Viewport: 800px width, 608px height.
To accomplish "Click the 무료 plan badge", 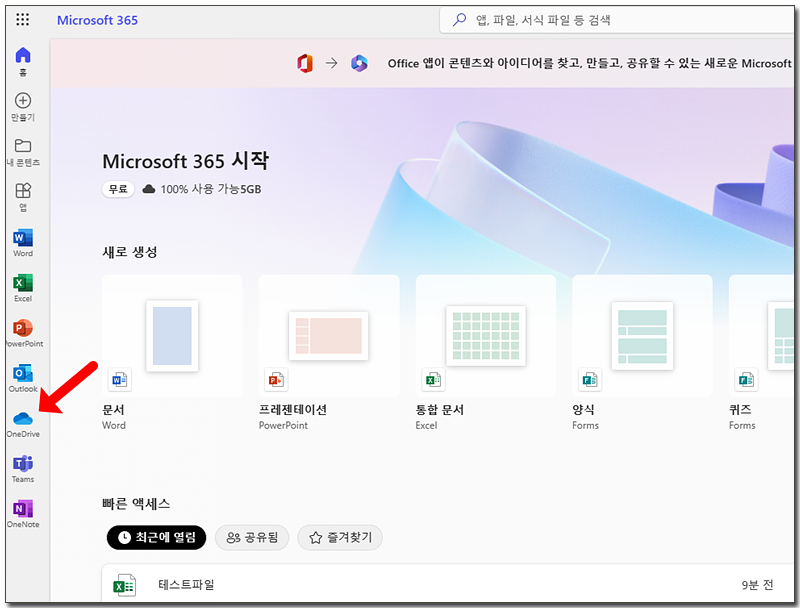I will (118, 189).
